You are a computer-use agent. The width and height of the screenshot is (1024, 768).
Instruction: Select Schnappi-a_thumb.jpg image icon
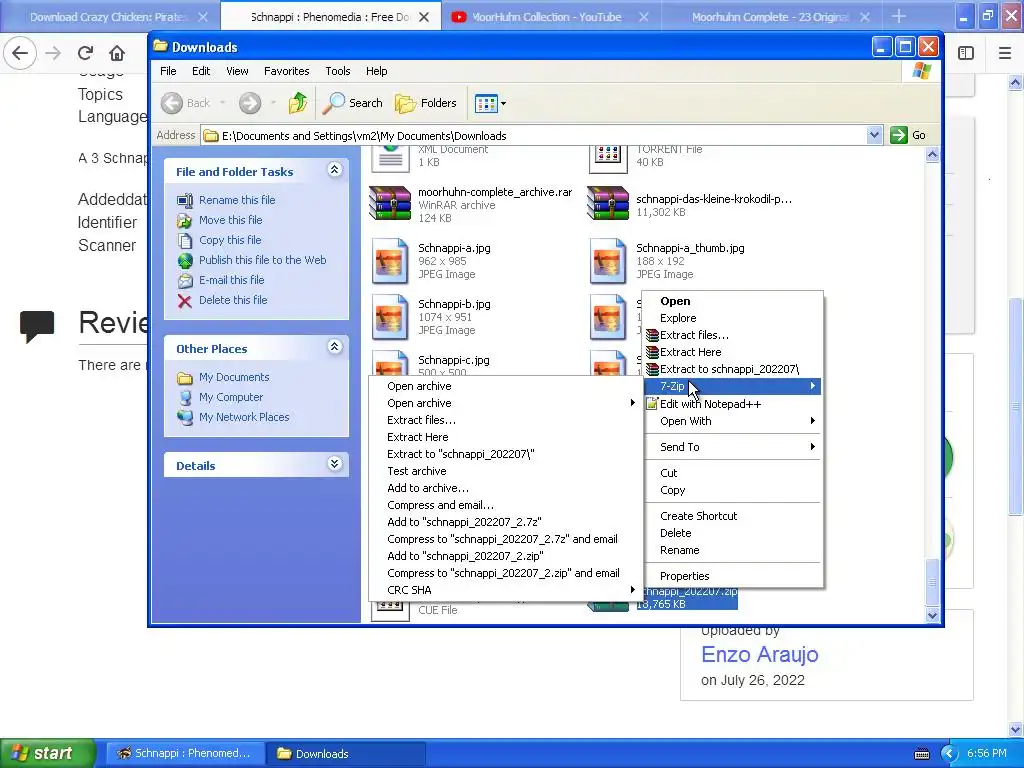pos(608,261)
